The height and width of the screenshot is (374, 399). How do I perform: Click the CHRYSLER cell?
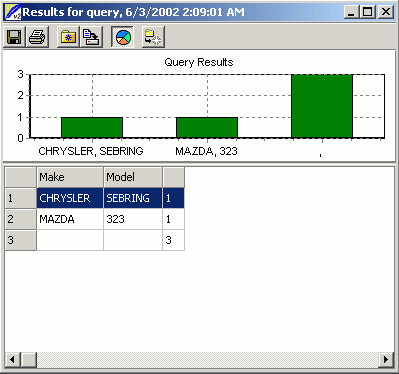pos(70,198)
